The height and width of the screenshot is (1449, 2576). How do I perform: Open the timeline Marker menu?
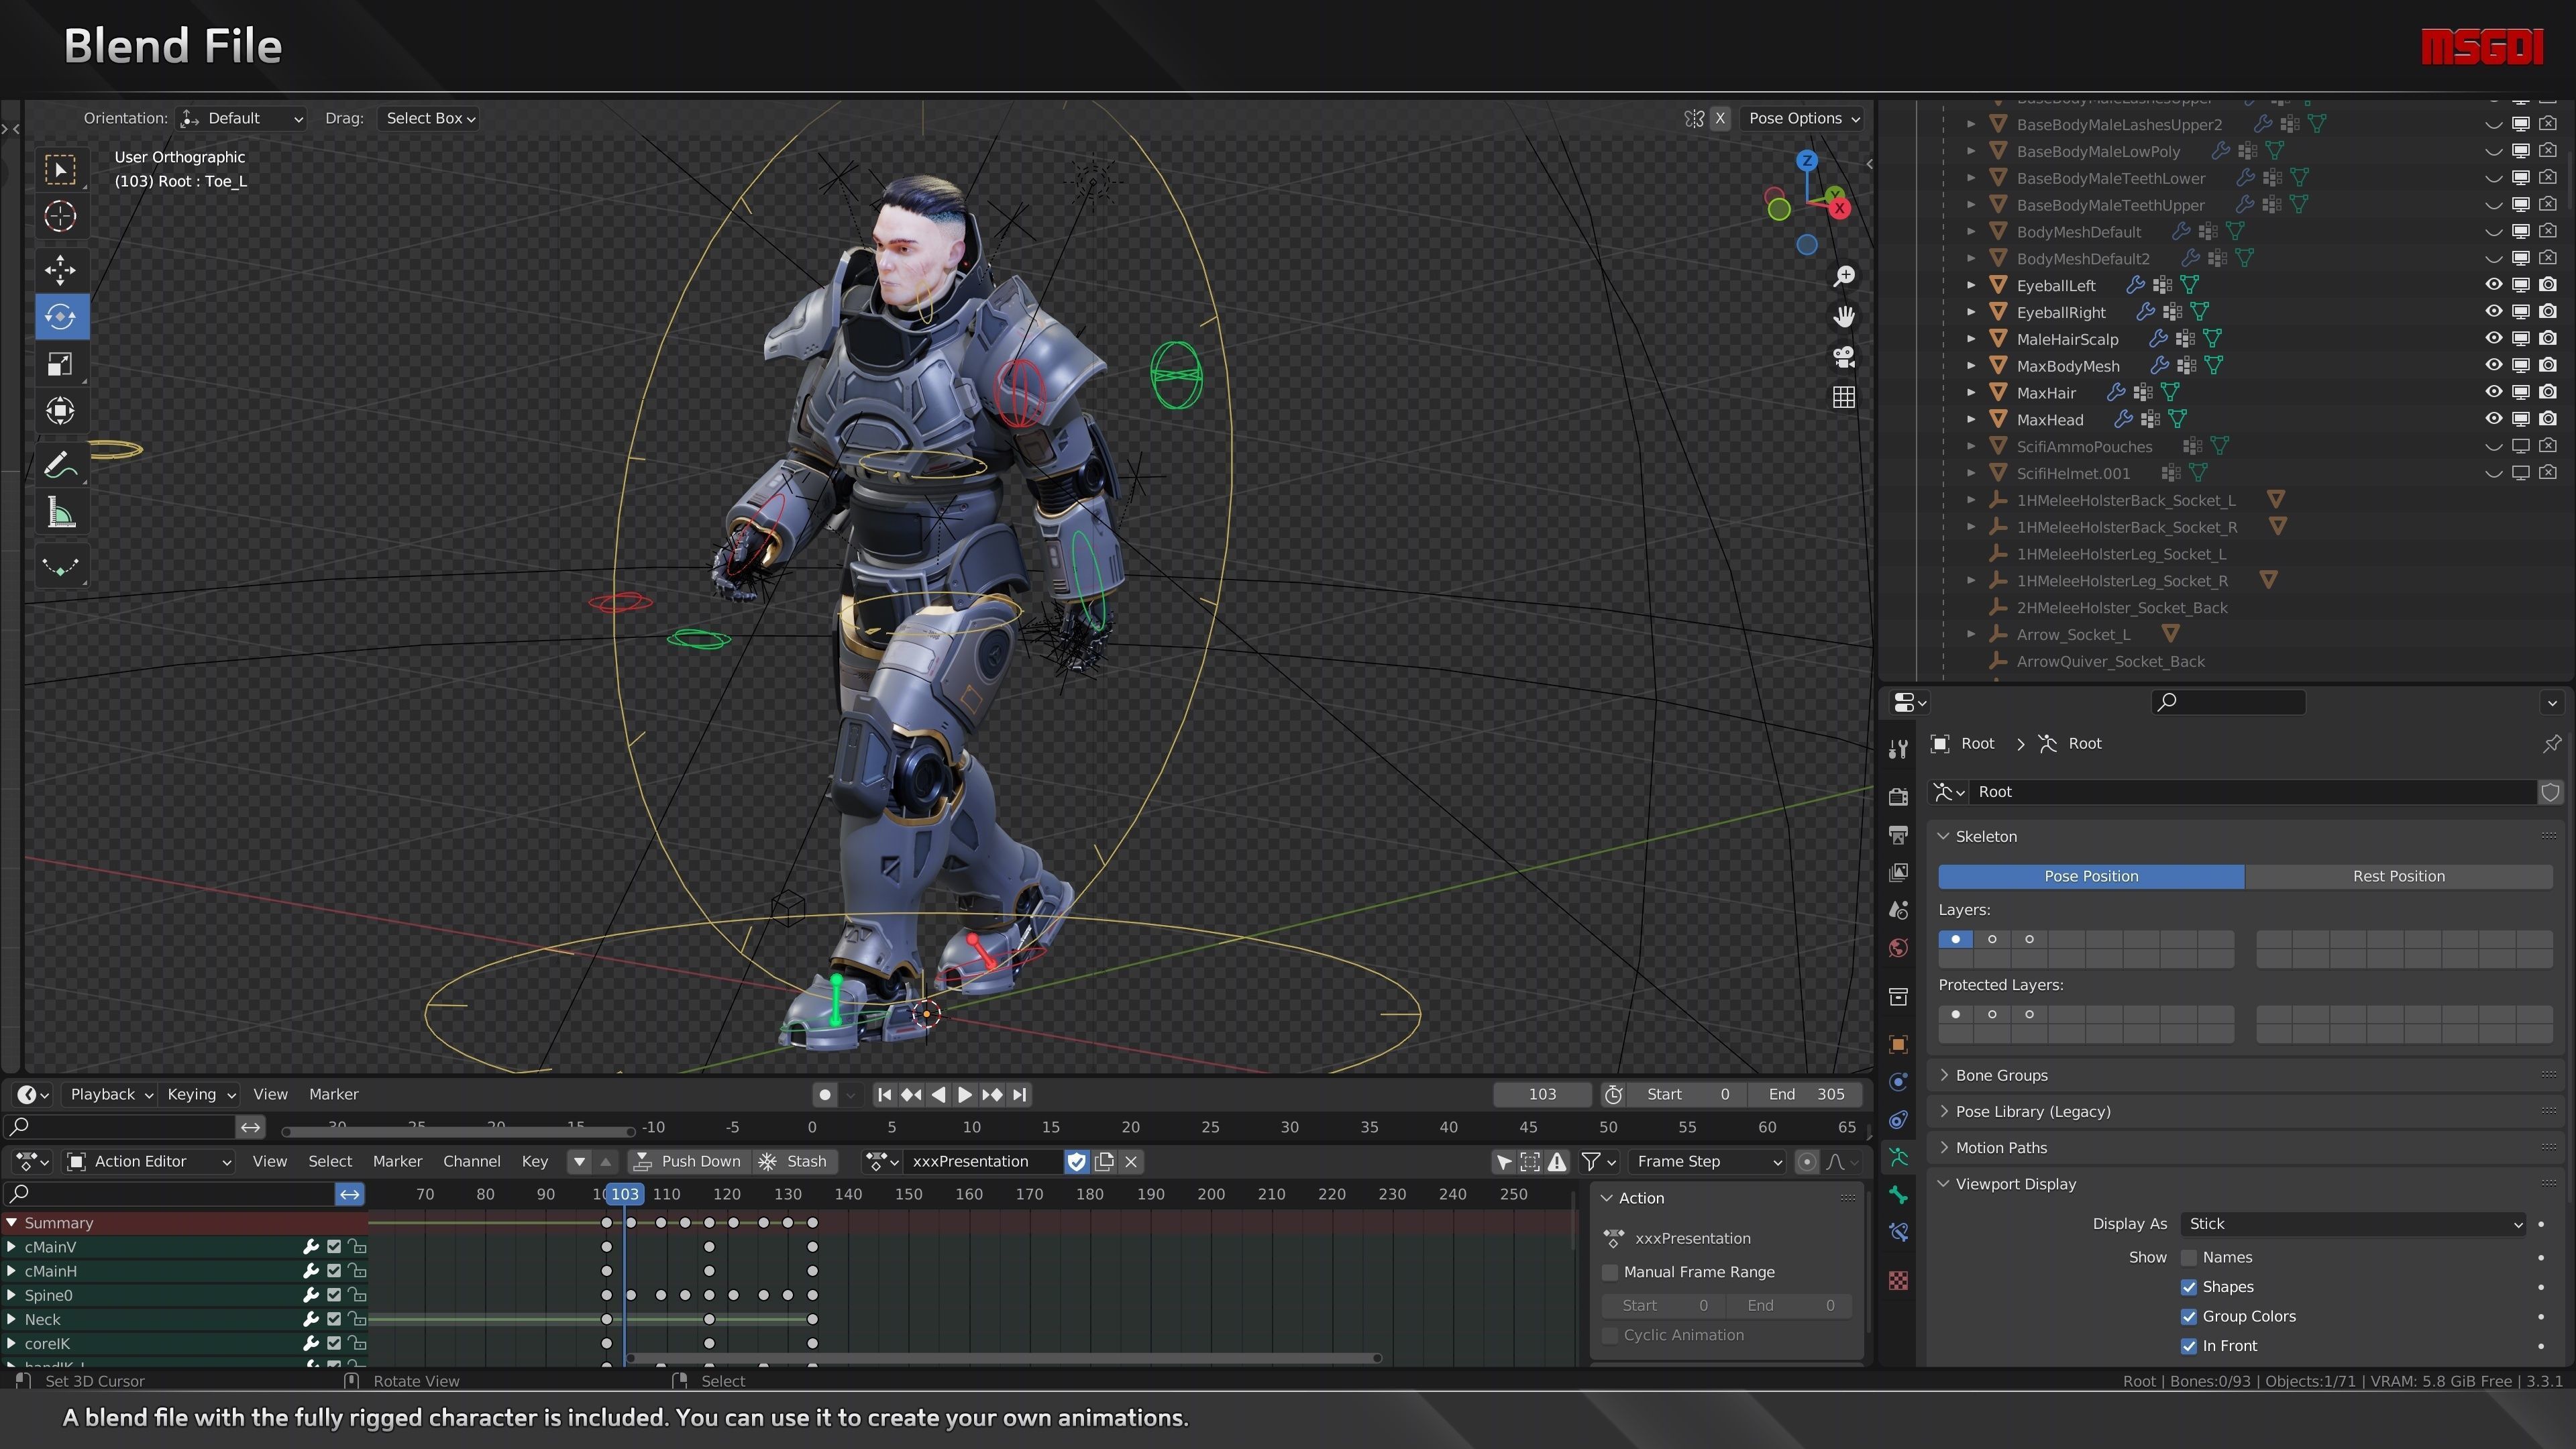[333, 1095]
